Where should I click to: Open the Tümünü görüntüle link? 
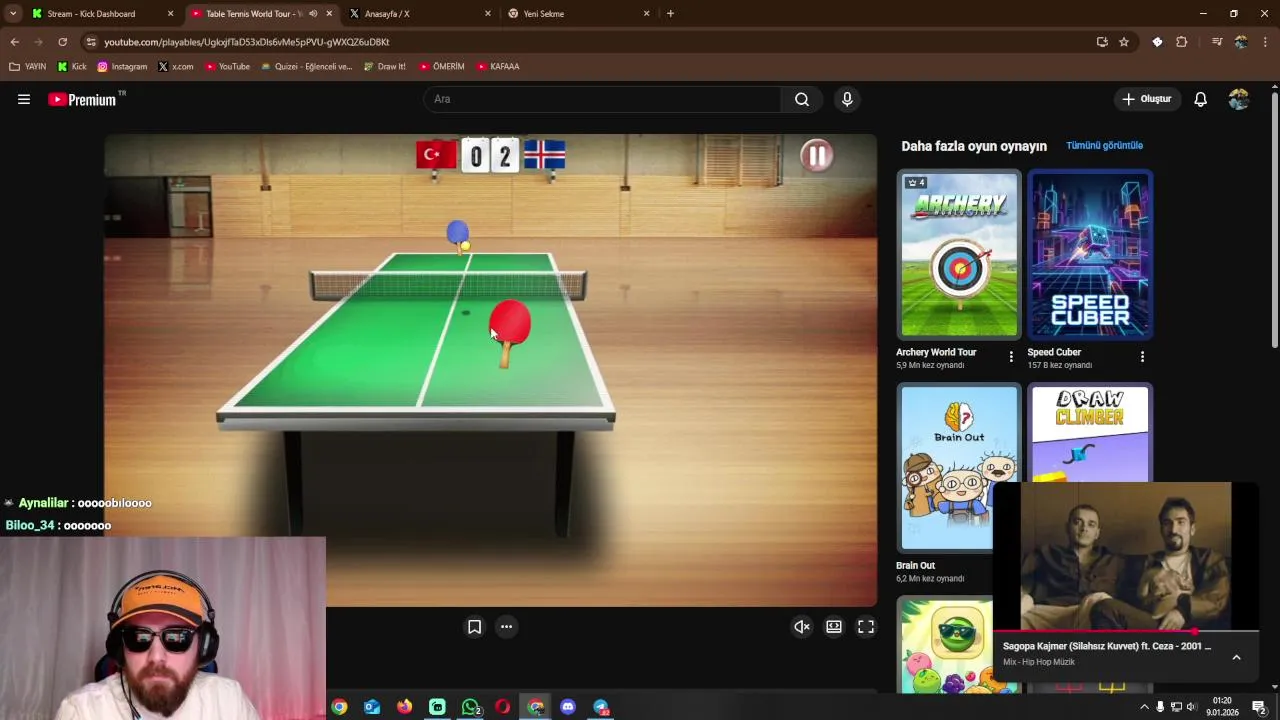point(1104,145)
